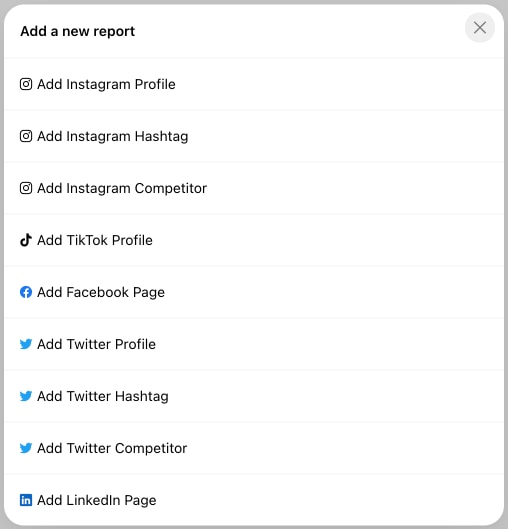
Task: Click the Facebook logo icon
Action: (26, 292)
